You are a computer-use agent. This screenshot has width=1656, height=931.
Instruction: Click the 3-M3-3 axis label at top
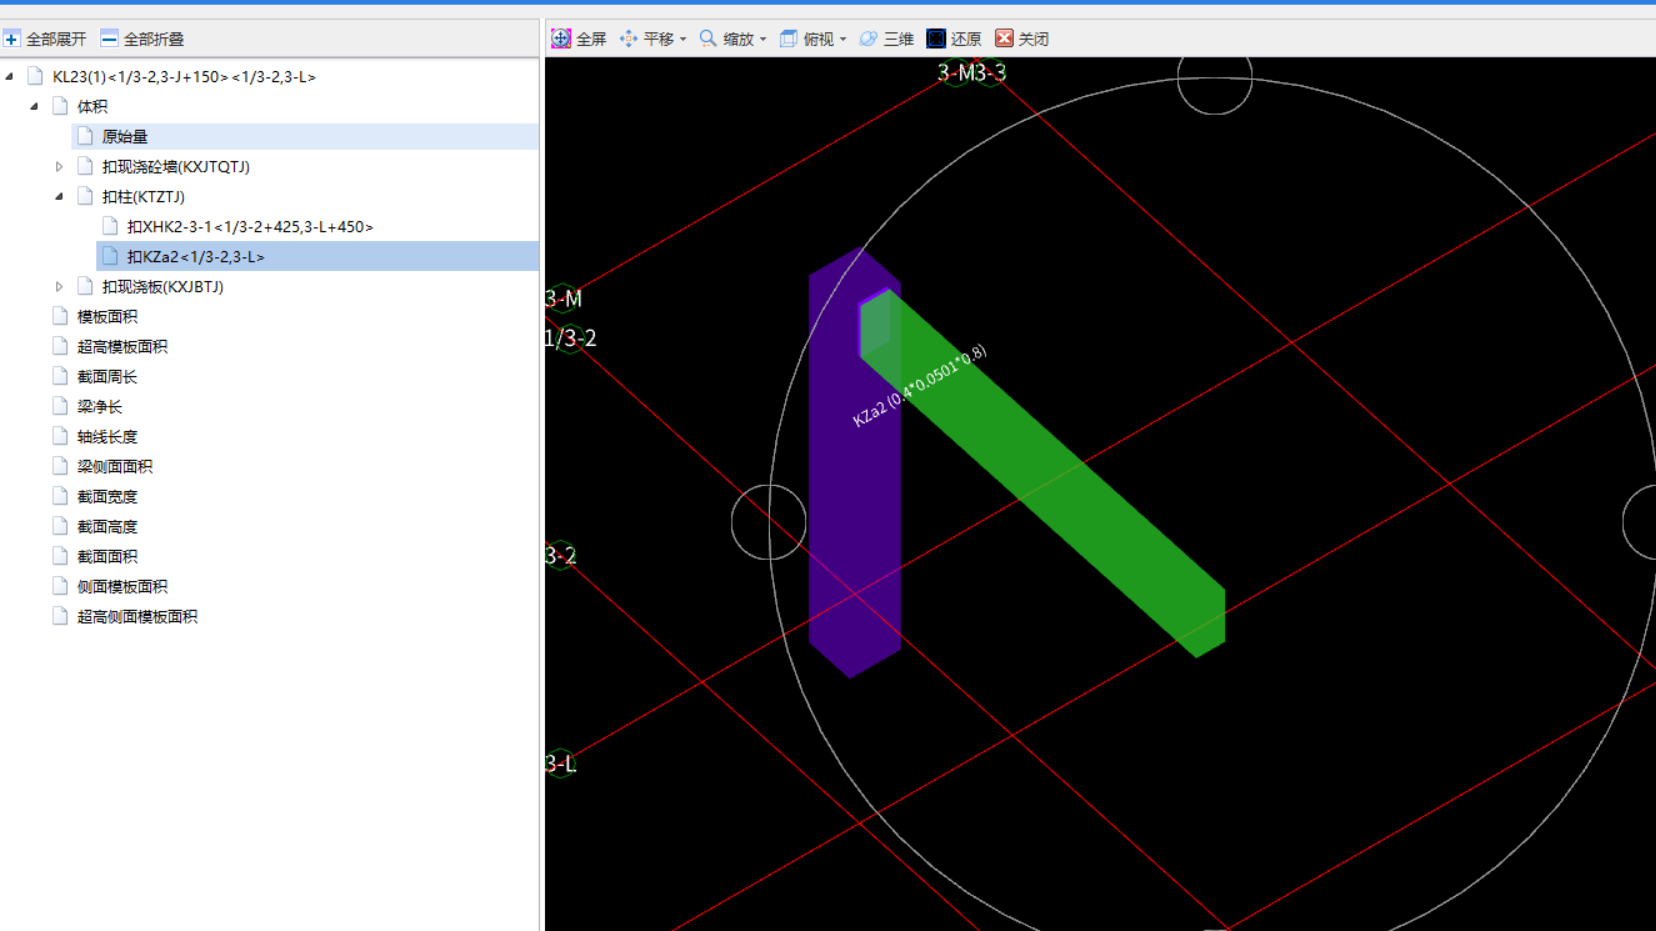(971, 72)
